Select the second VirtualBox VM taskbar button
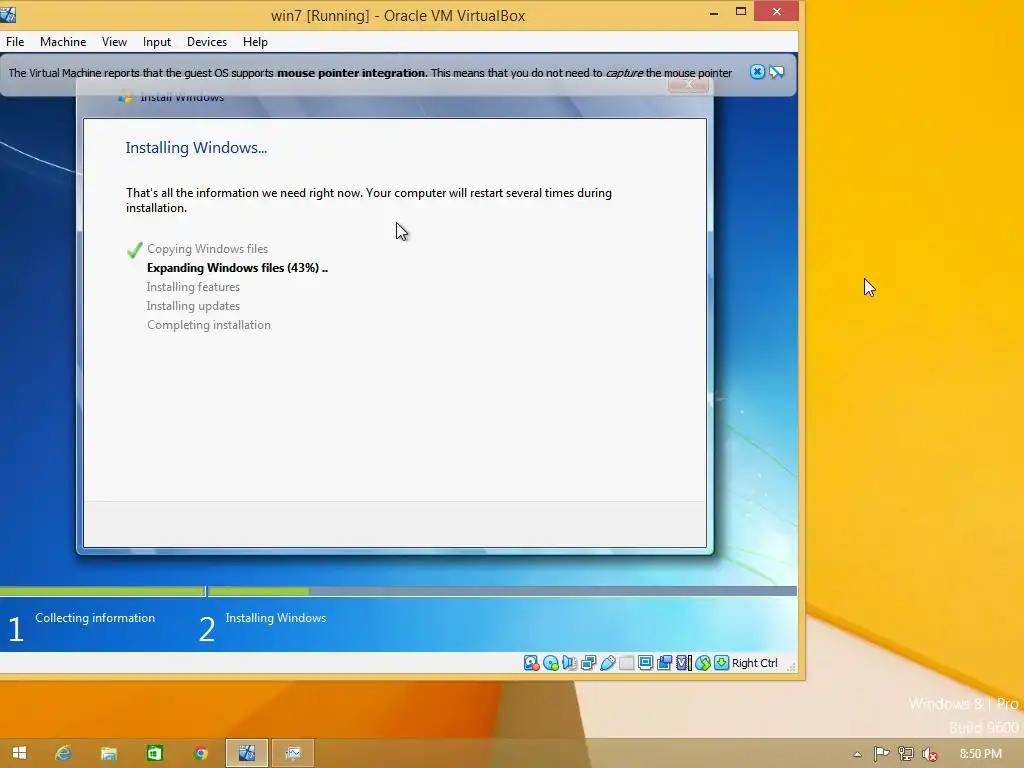This screenshot has height=768, width=1024. click(293, 753)
